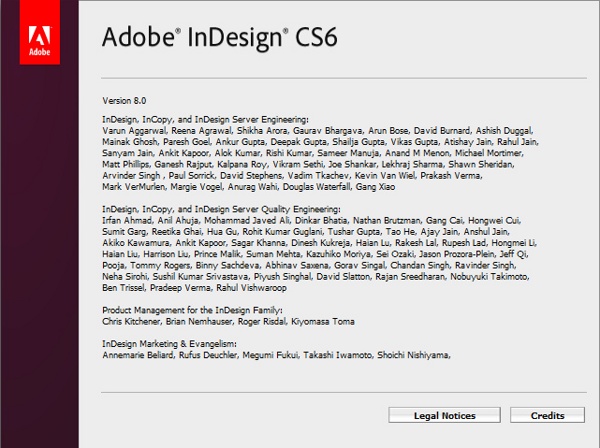Click the name Irfan Ahmad
The width and height of the screenshot is (600, 448).
[127, 217]
